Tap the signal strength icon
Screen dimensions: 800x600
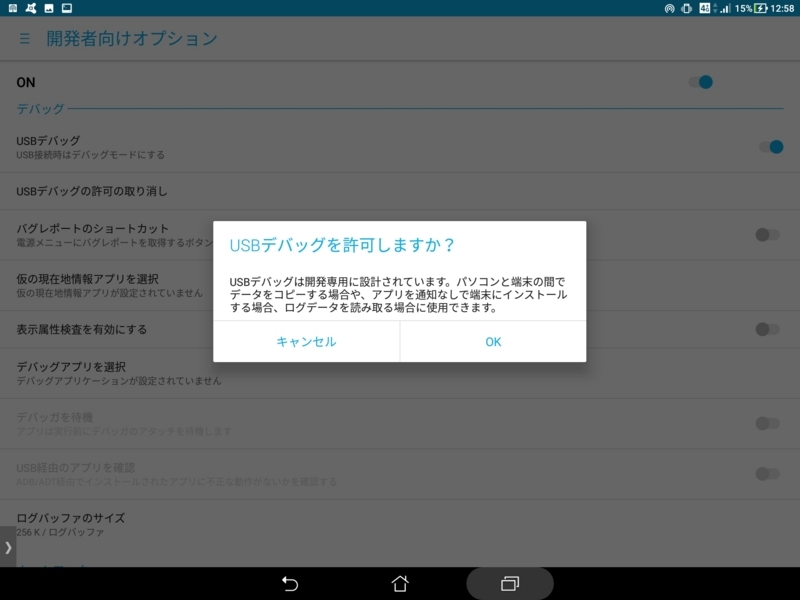coord(726,8)
